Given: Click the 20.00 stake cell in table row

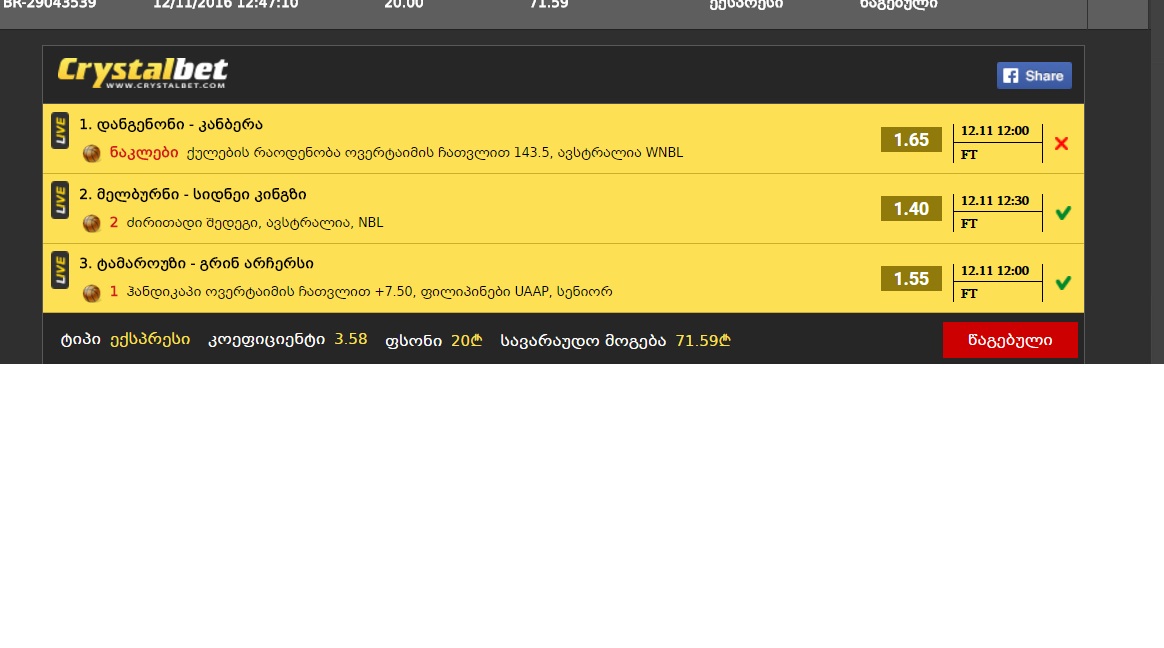Looking at the screenshot, I should [x=404, y=4].
